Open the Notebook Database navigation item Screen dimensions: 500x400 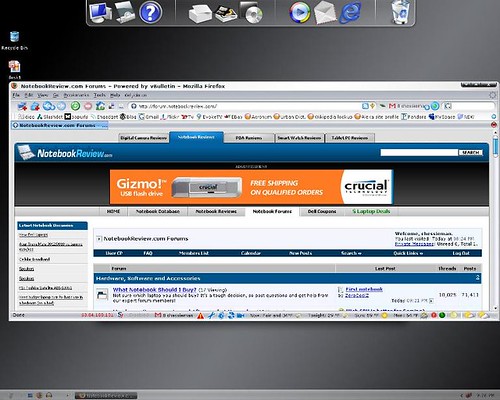tap(158, 211)
